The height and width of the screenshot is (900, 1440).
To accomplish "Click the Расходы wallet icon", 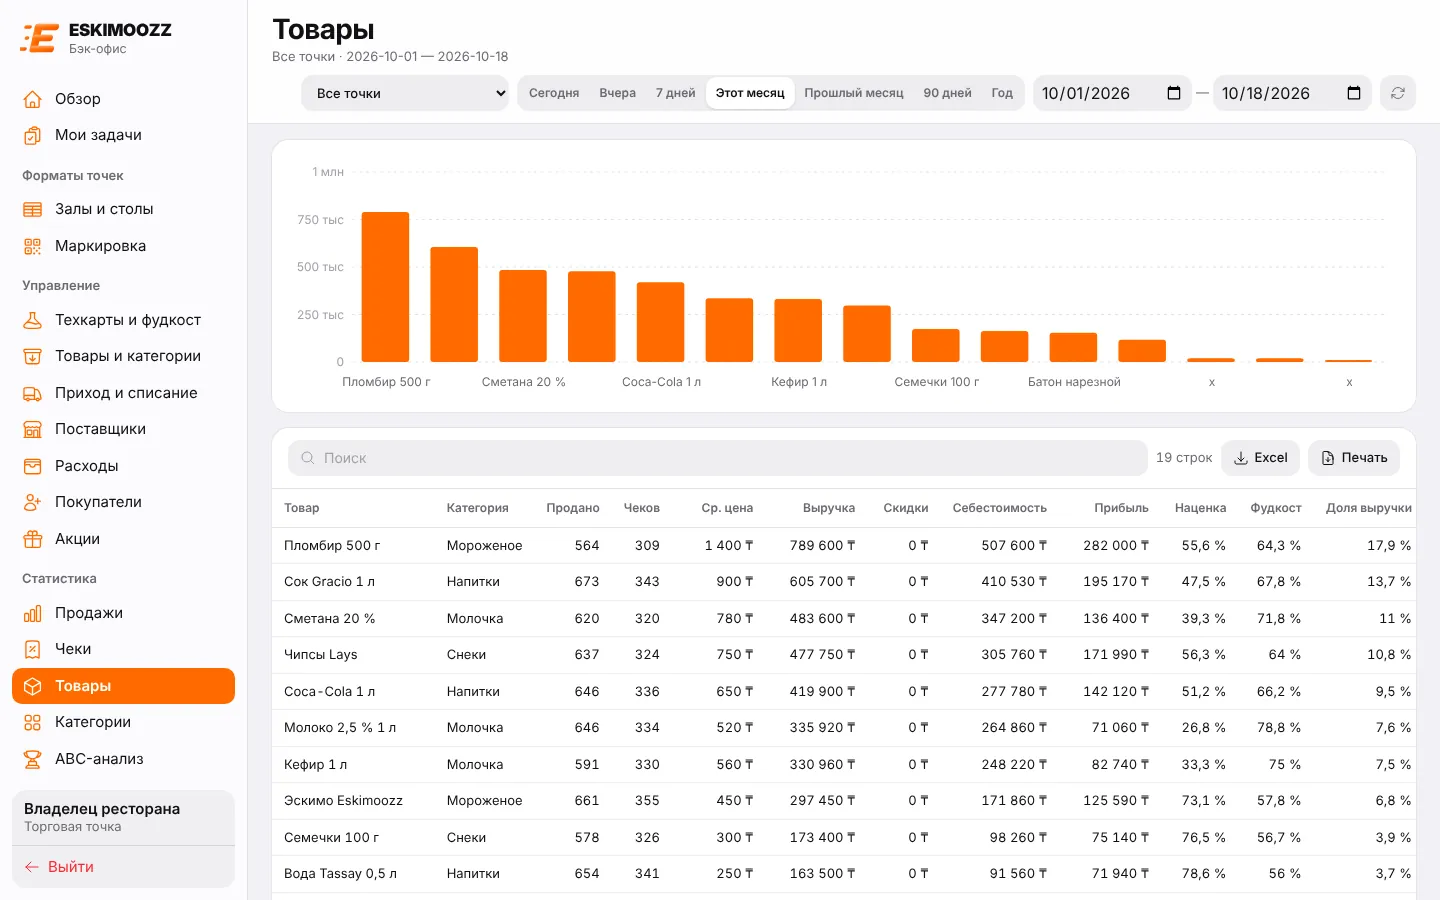I will coord(33,466).
